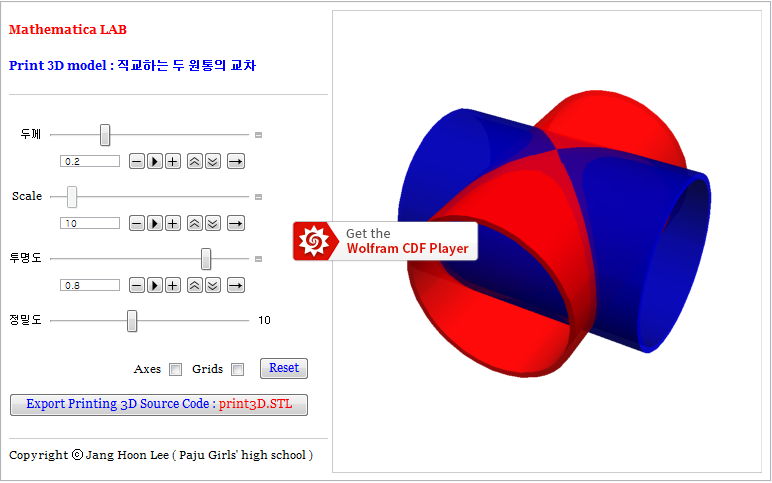The height and width of the screenshot is (483, 772).
Task: Enable the Grids checkbox
Action: (237, 369)
